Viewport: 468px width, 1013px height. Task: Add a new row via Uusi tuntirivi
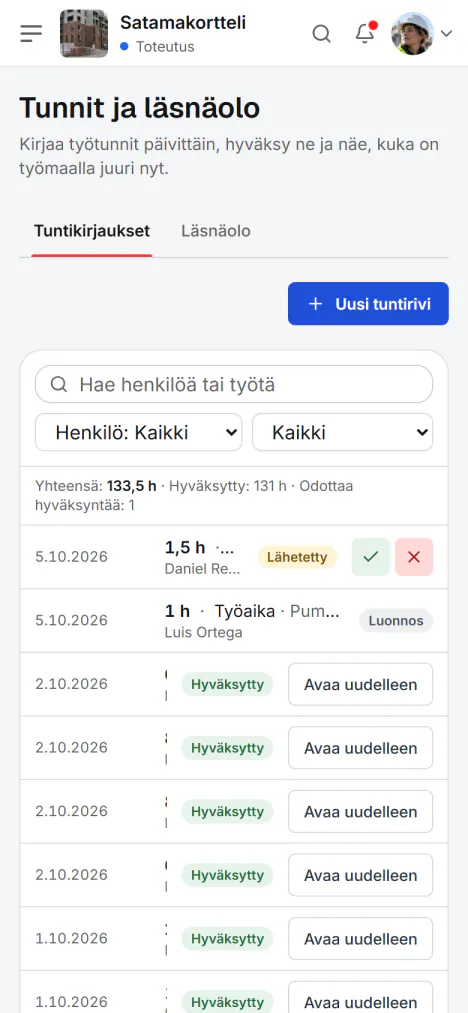pos(368,304)
